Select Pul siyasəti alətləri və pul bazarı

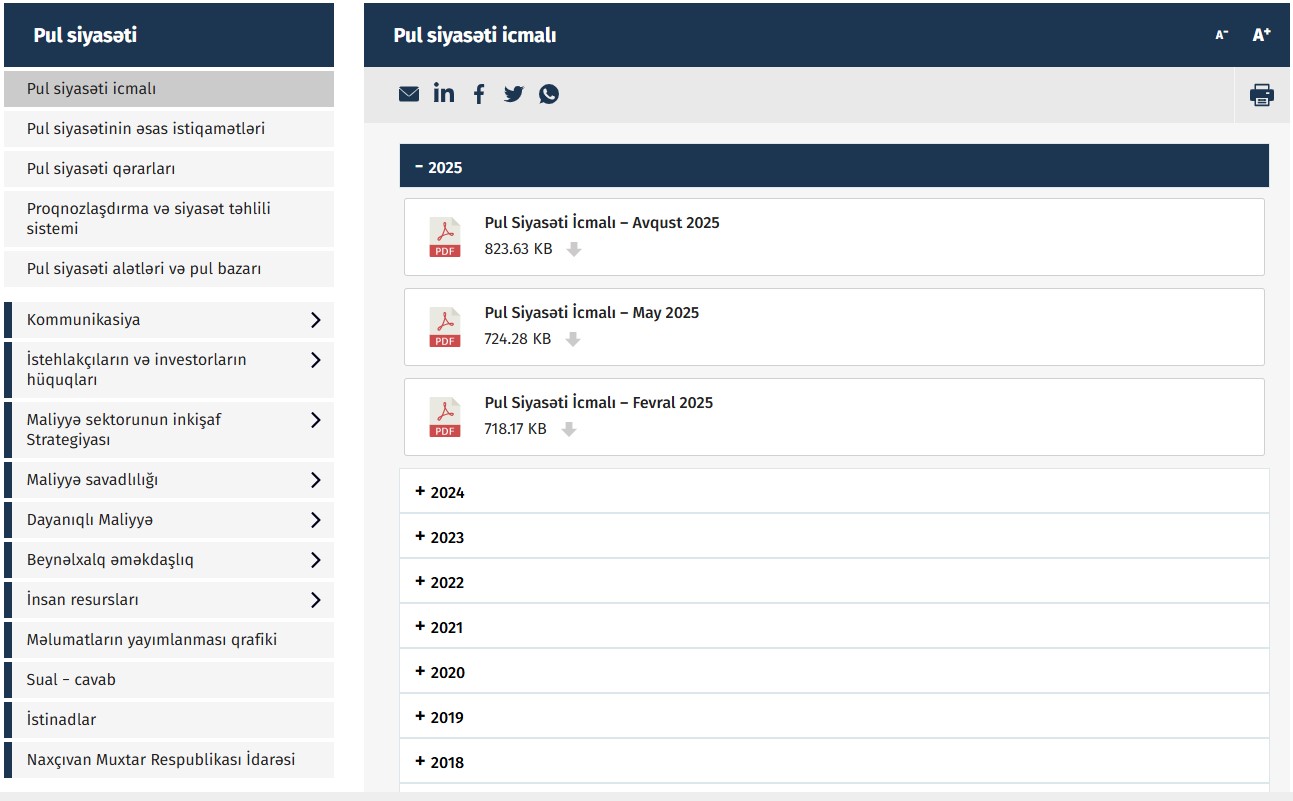tap(144, 269)
